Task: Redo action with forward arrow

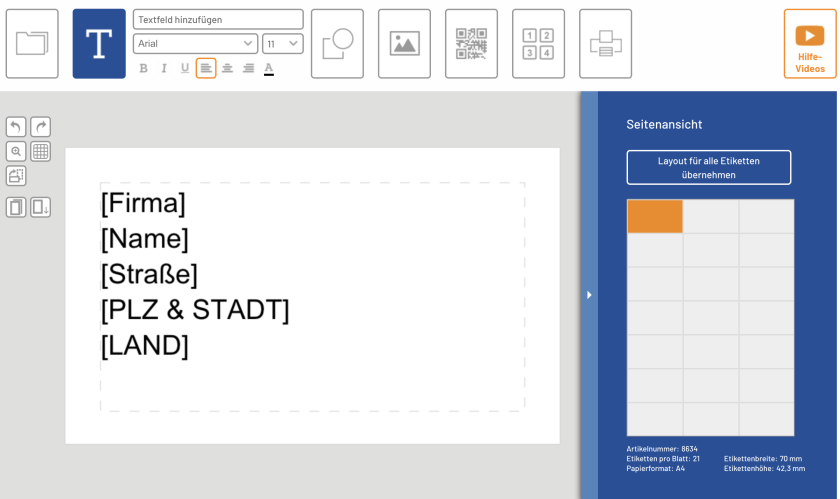Action: pyautogui.click(x=41, y=127)
